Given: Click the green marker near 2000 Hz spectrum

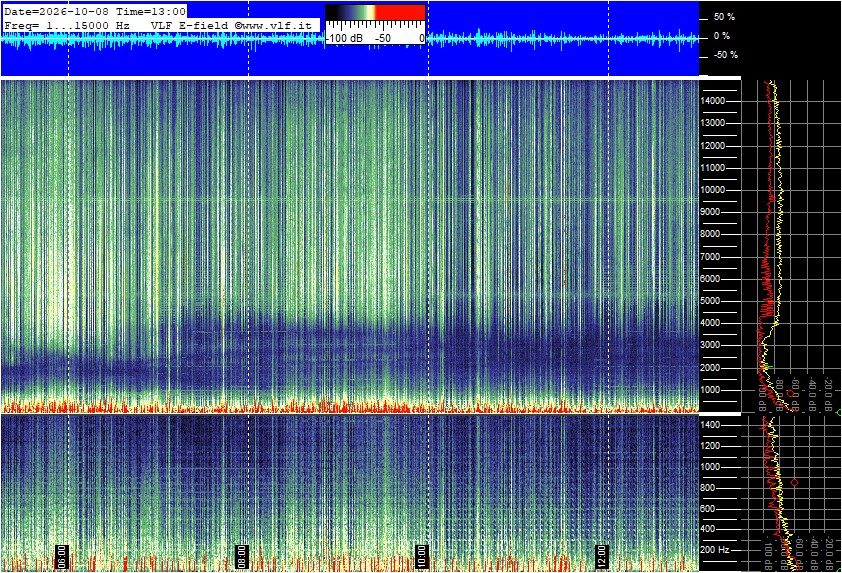Looking at the screenshot, I should point(768,367).
